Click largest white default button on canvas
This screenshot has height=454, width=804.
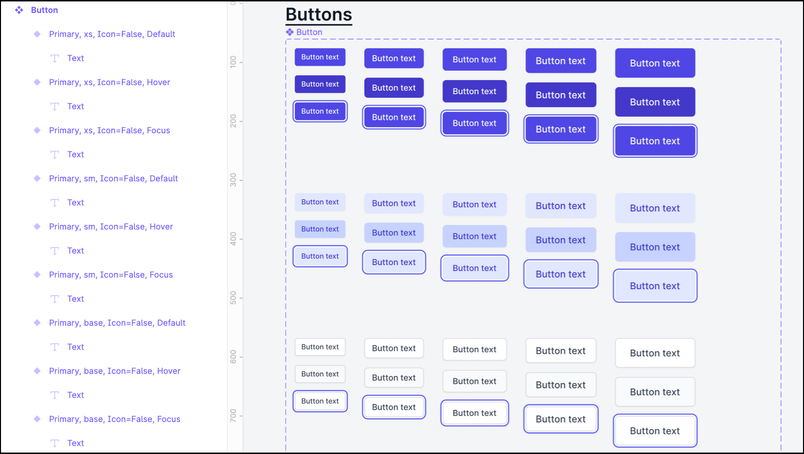coord(655,353)
